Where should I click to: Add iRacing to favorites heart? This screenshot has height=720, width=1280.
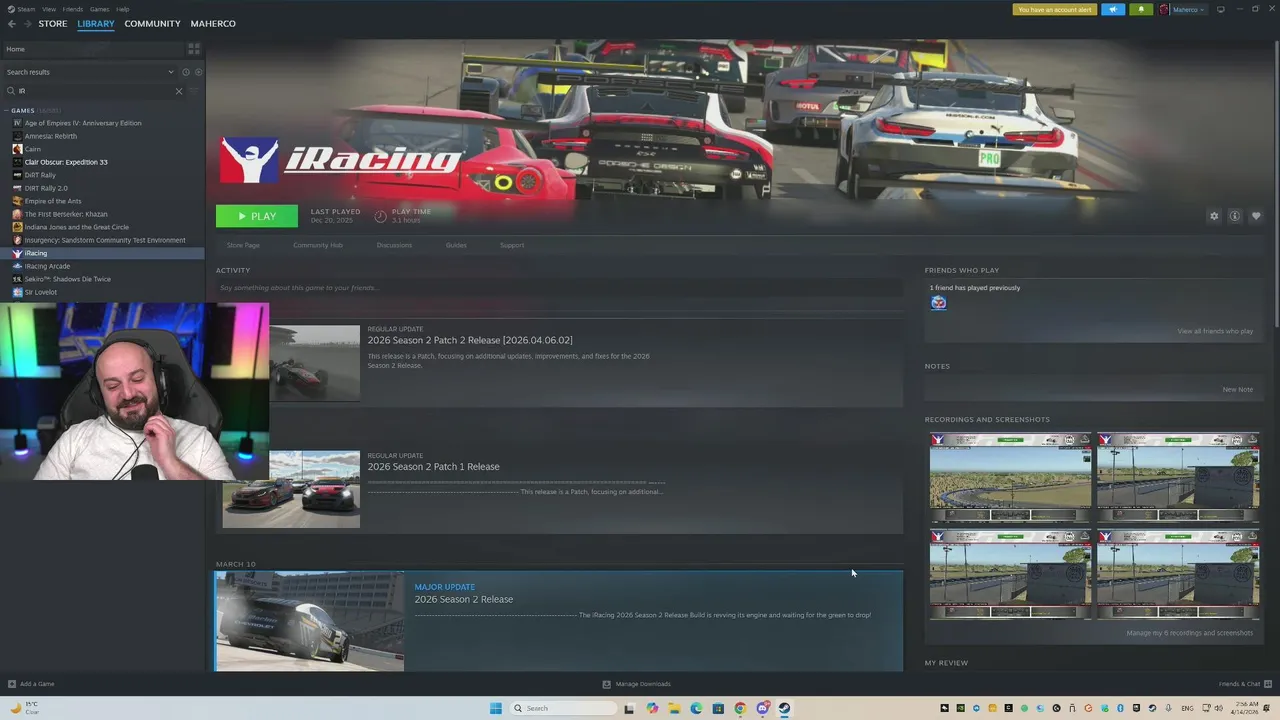pos(1256,216)
